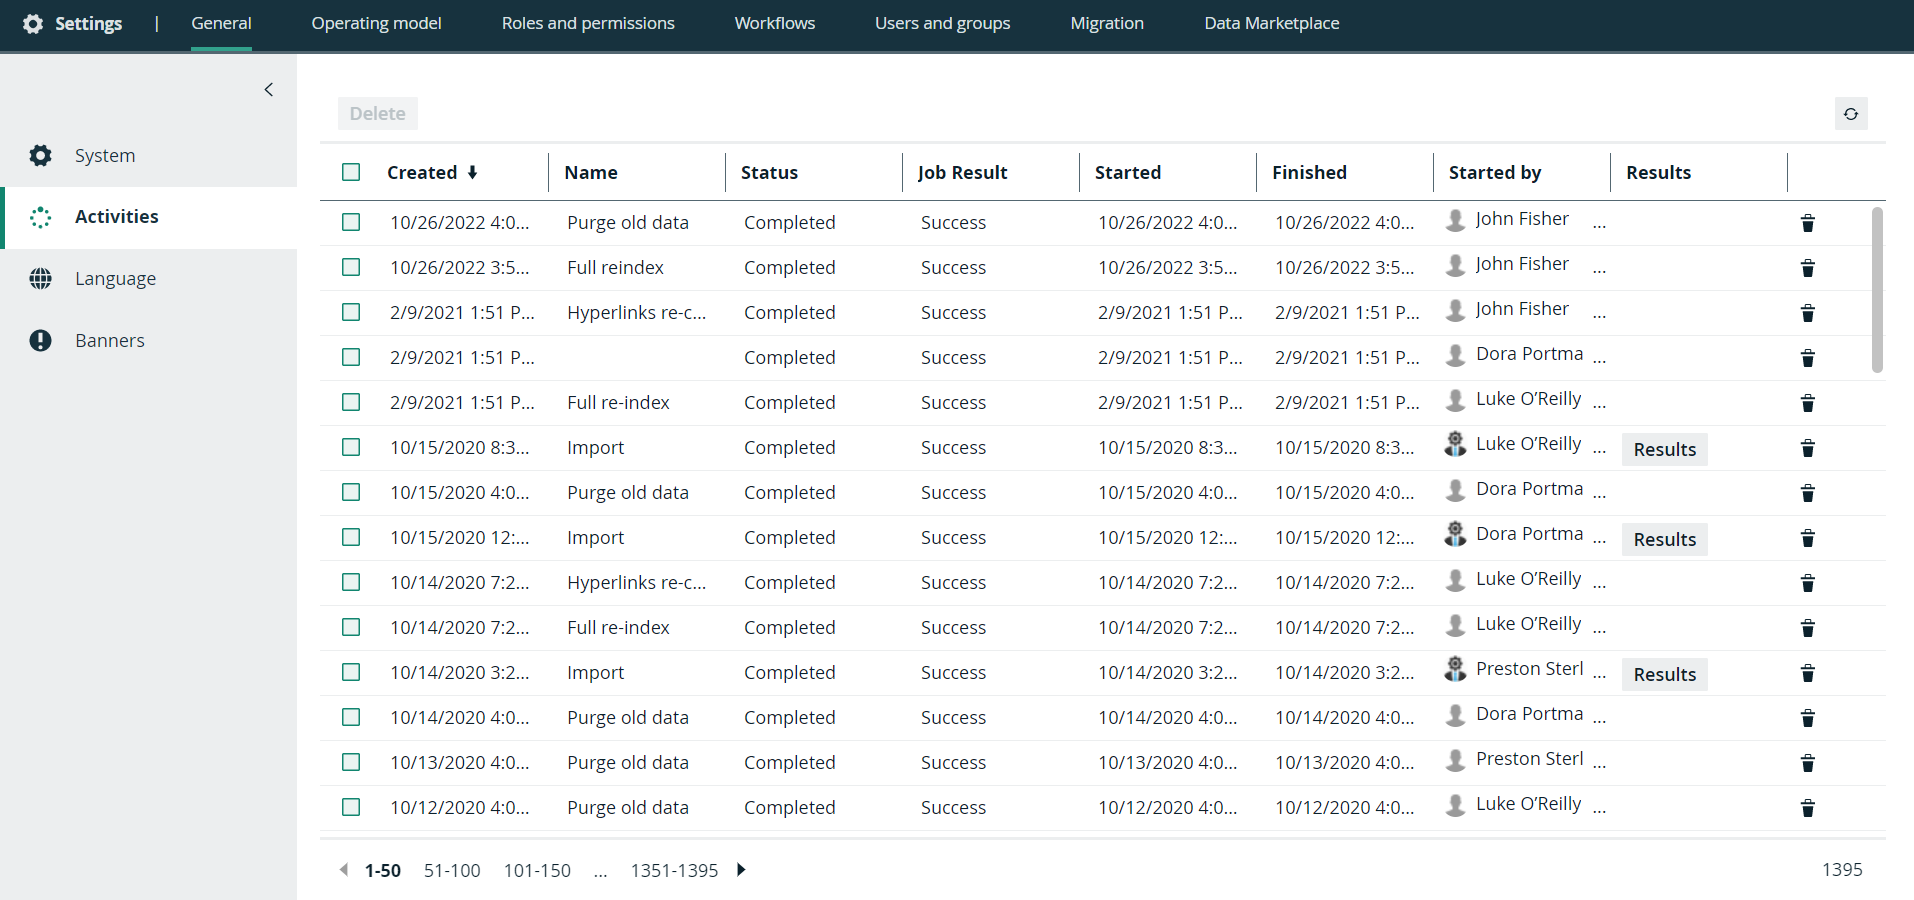Click the Settings gear icon in header
The height and width of the screenshot is (900, 1914).
coord(33,24)
